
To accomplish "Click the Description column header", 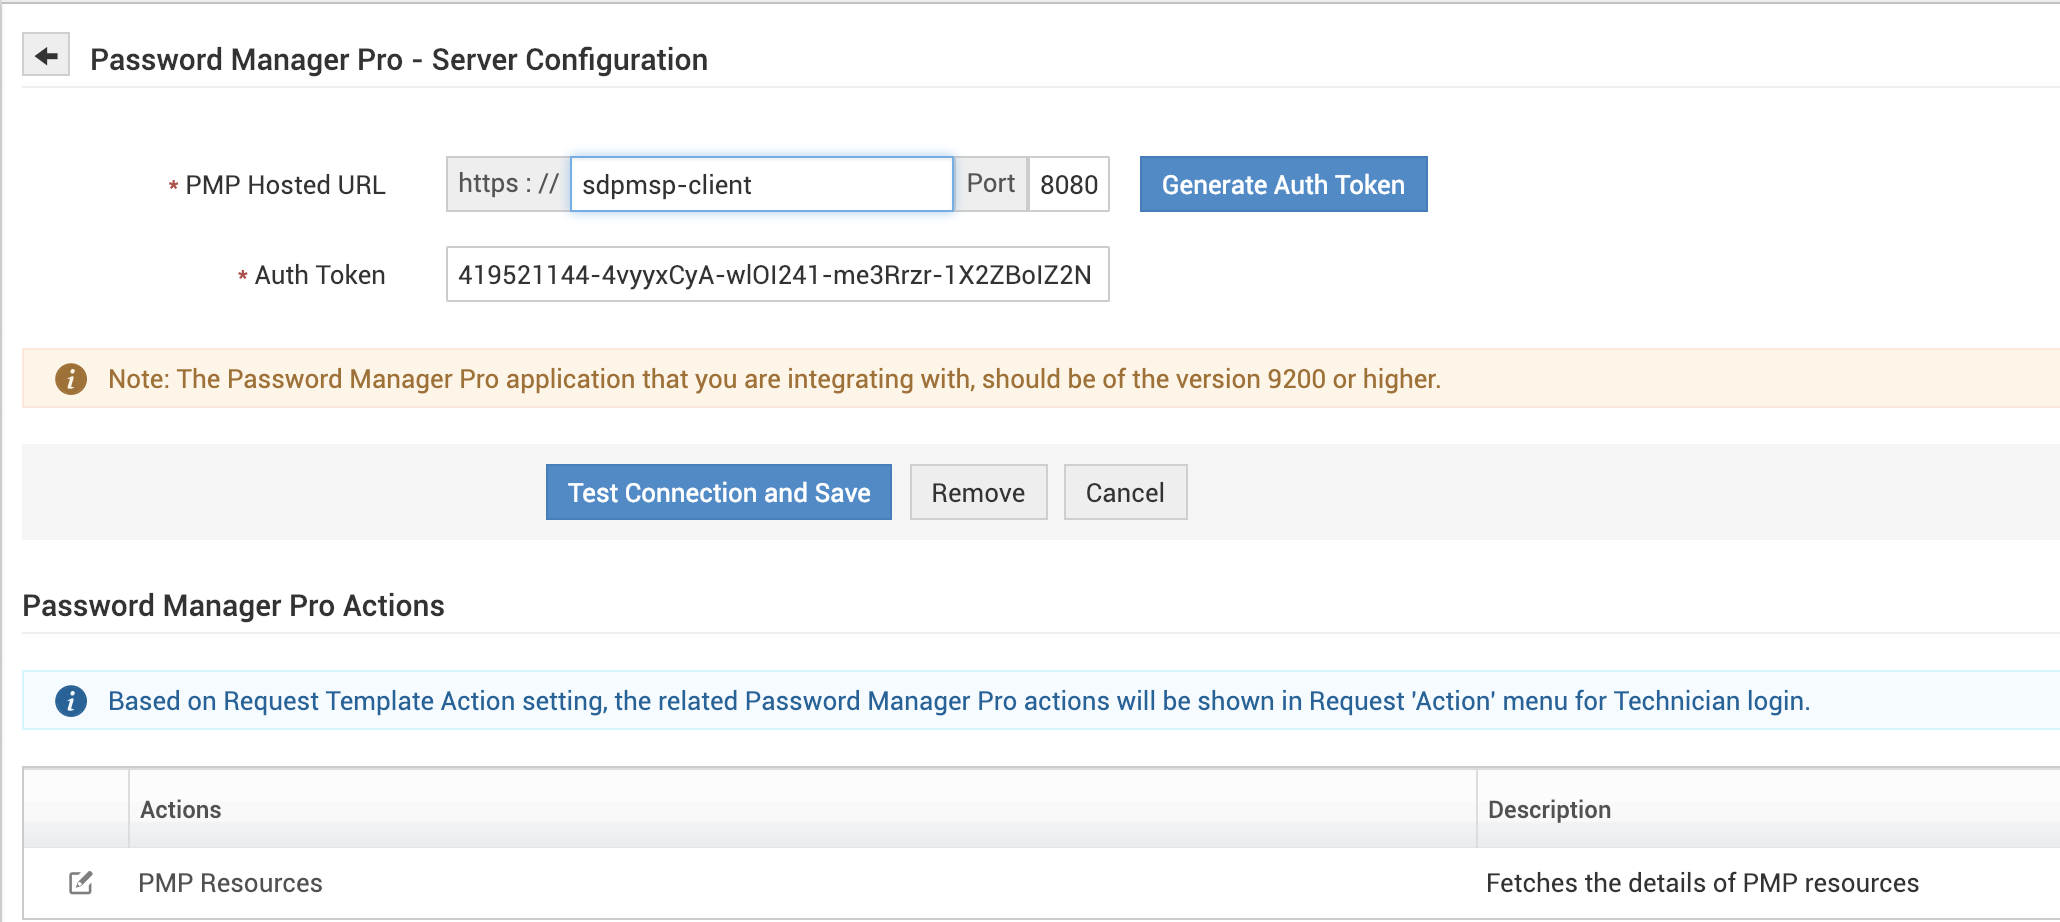I will click(x=1549, y=809).
